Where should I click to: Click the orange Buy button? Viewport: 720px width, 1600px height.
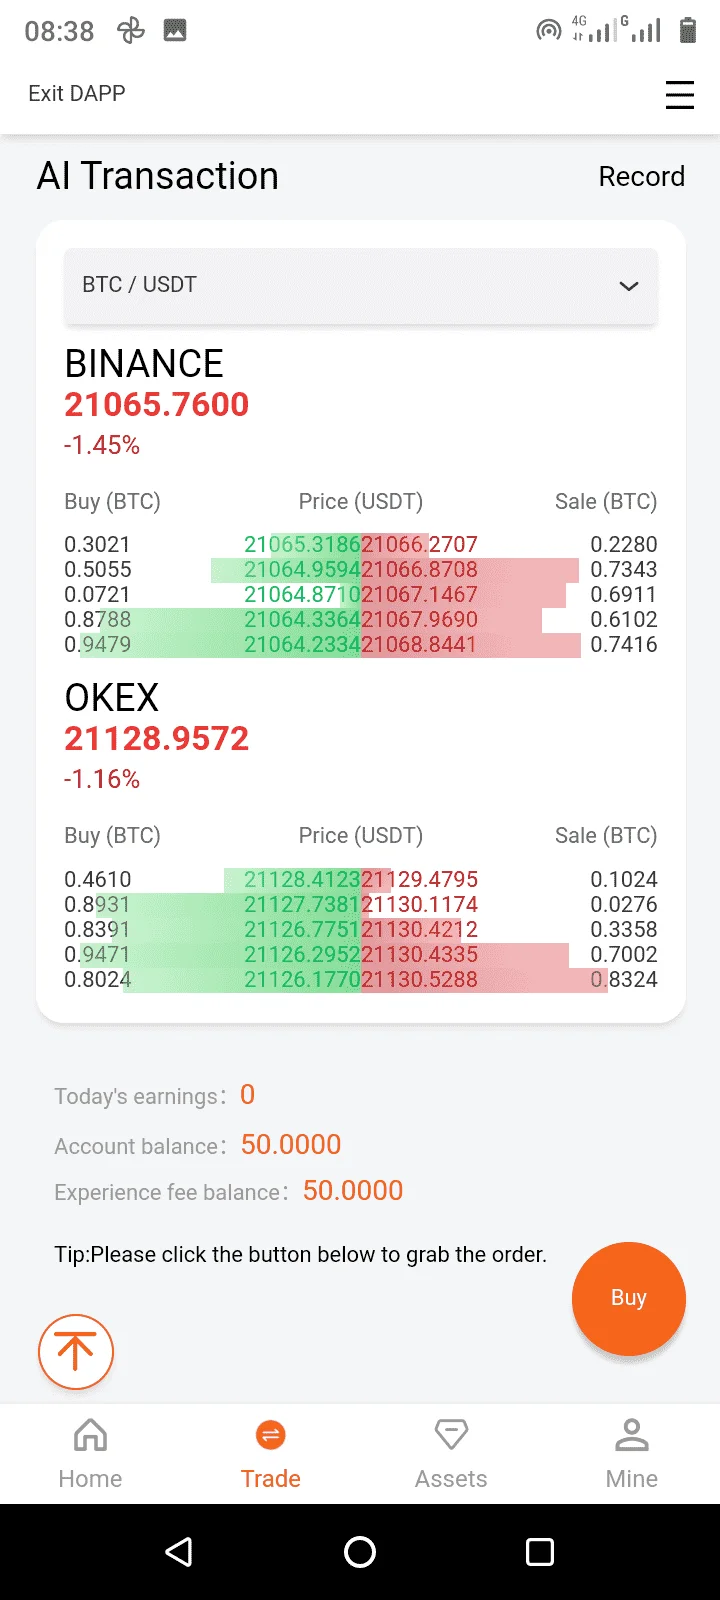click(x=629, y=1298)
